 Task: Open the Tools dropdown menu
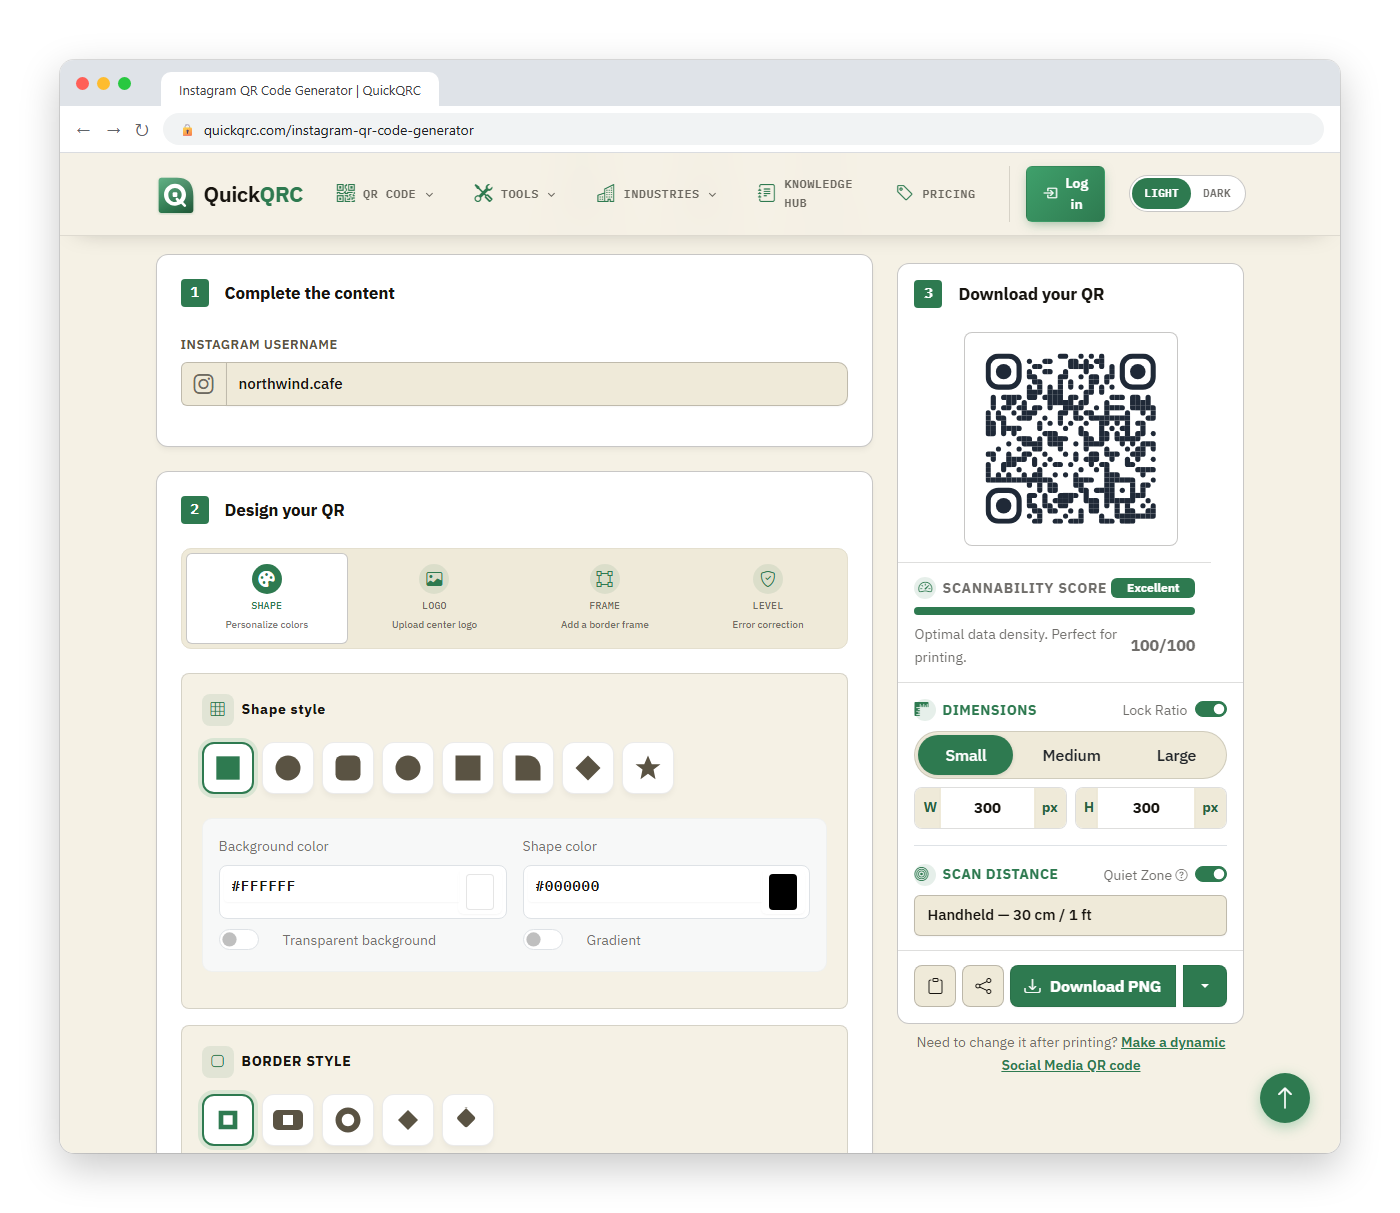point(515,194)
